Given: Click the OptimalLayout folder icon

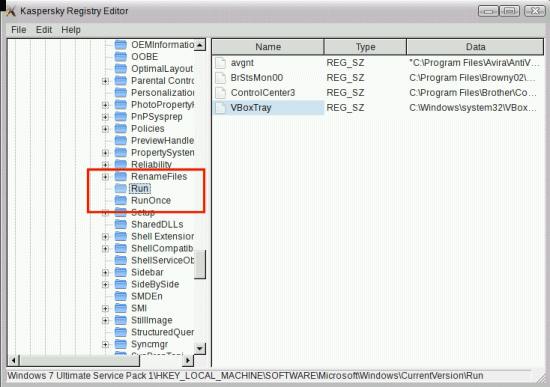Looking at the screenshot, I should (x=121, y=69).
